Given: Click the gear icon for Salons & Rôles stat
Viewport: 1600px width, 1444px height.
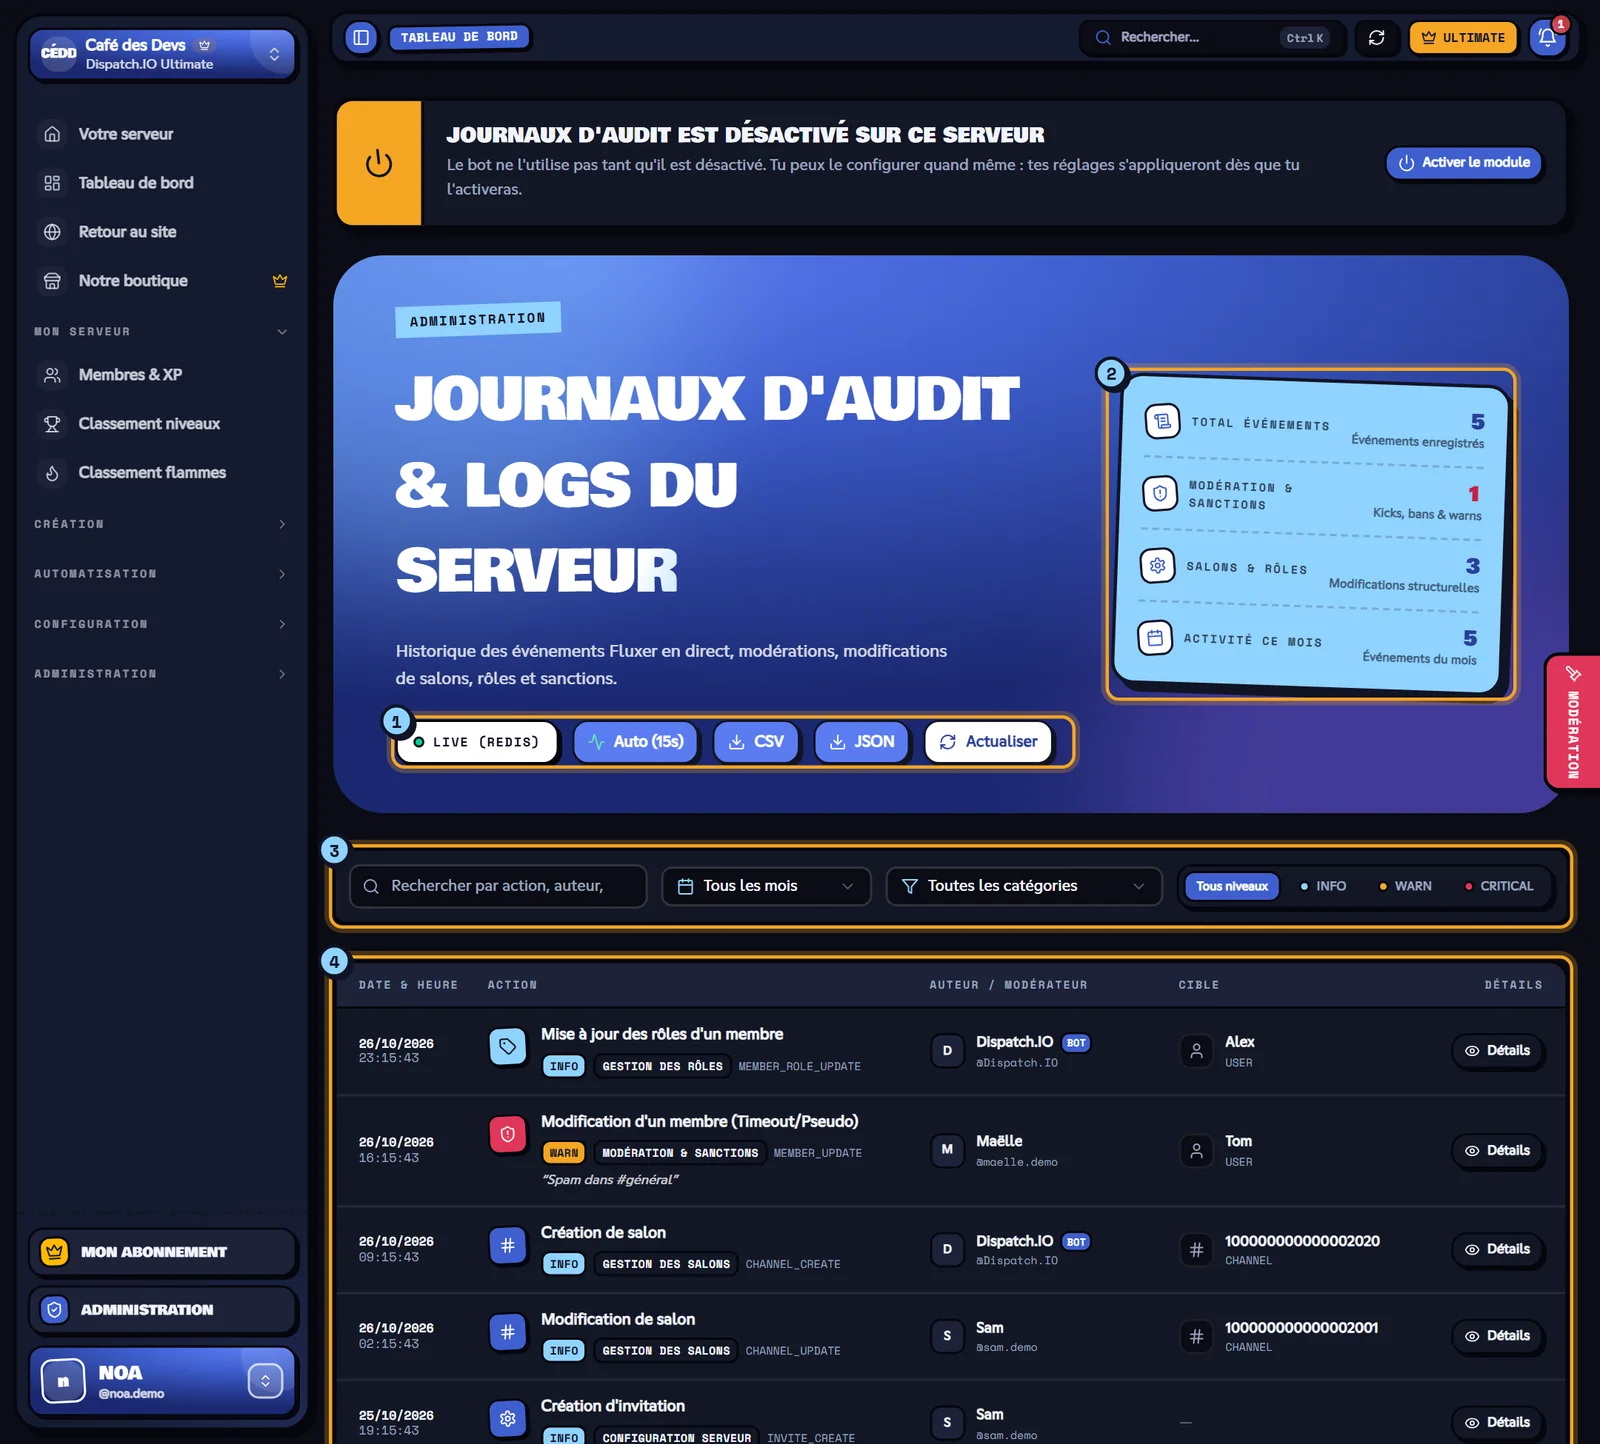Looking at the screenshot, I should 1157,565.
